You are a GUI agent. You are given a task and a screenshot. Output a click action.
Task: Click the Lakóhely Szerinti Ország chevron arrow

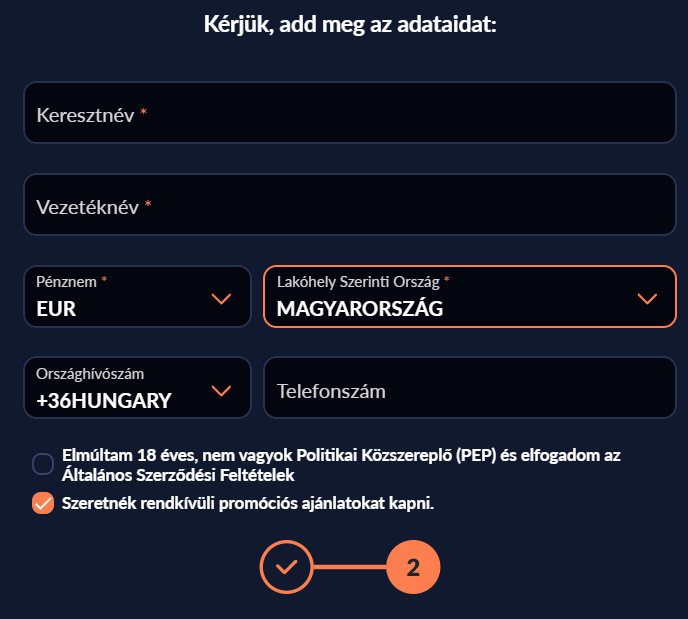pyautogui.click(x=647, y=299)
